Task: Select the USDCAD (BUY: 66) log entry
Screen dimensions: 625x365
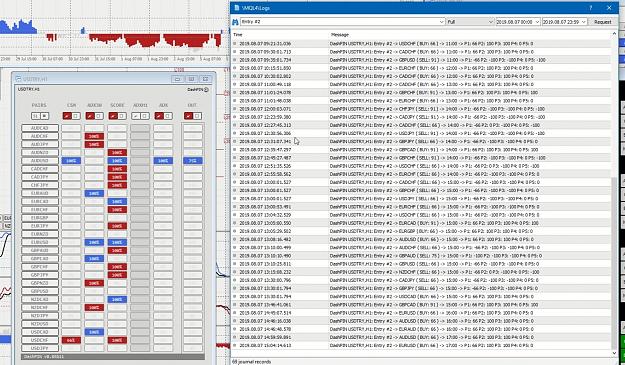Action: 421,296
